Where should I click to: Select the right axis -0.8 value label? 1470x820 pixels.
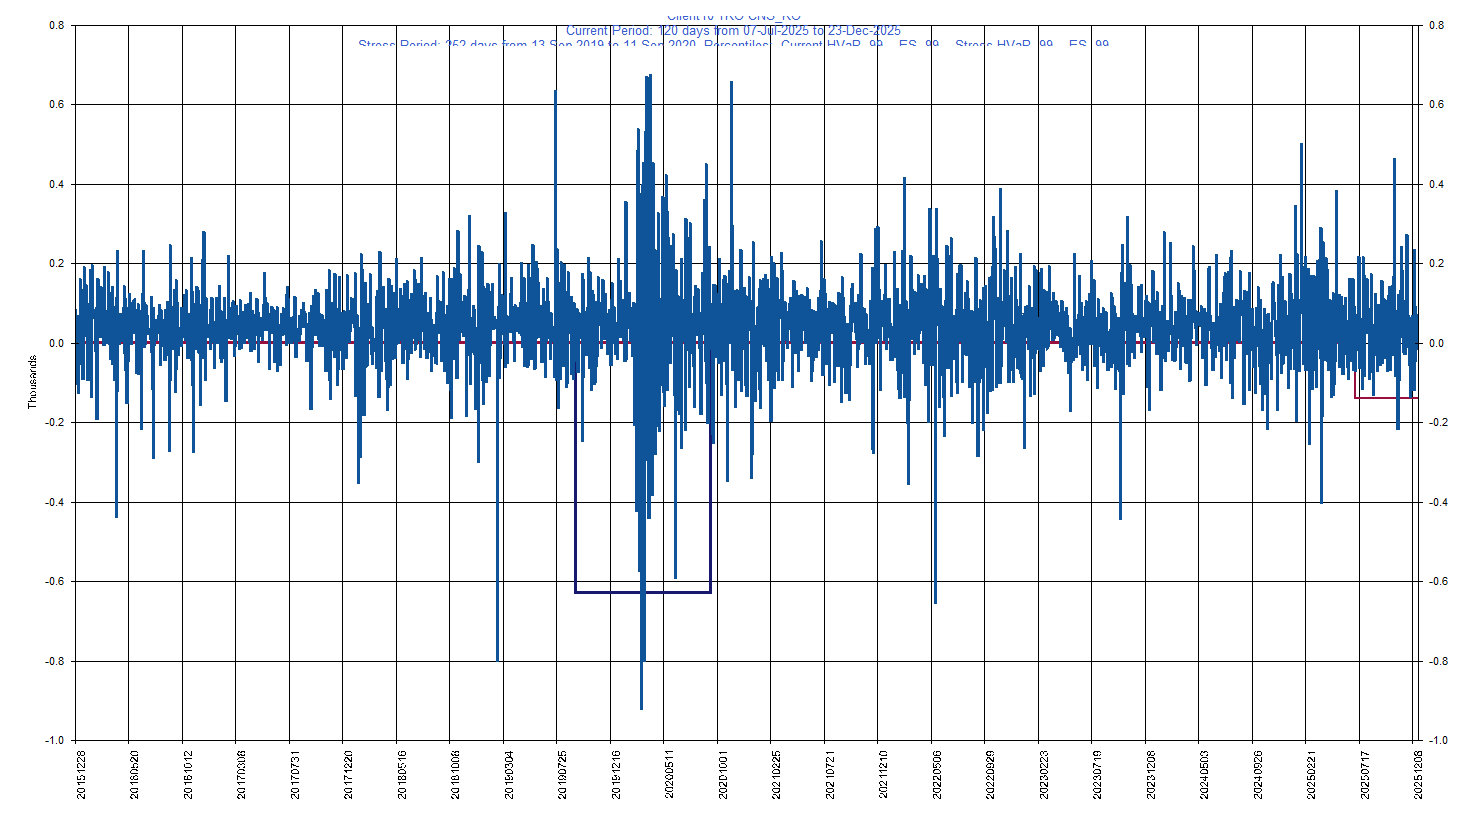point(1438,661)
